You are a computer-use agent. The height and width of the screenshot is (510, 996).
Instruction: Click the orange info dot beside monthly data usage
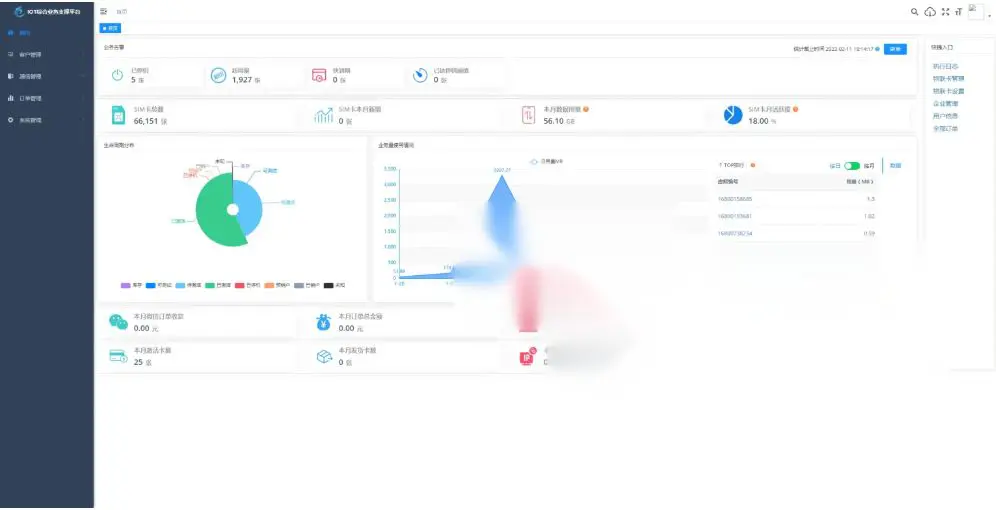click(x=586, y=109)
